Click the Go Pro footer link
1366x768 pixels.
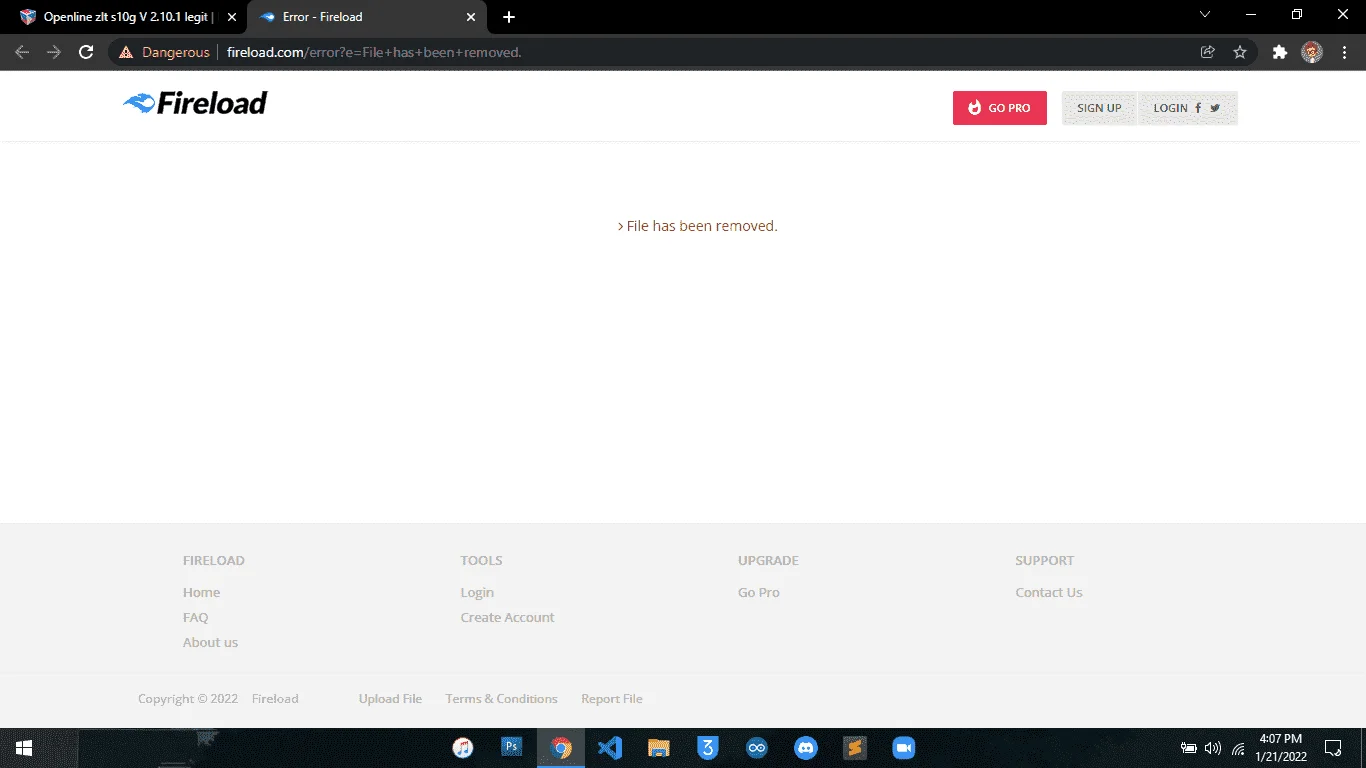click(x=759, y=592)
